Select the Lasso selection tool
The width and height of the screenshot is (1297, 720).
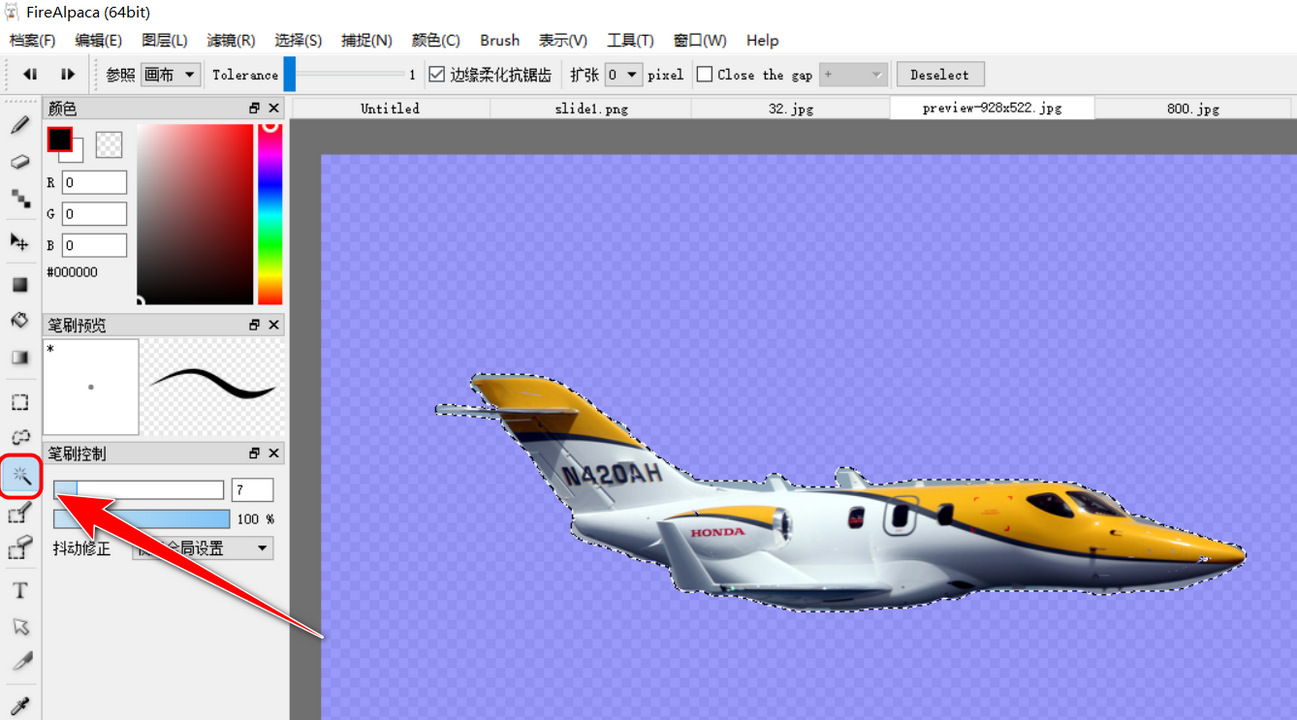(x=19, y=437)
